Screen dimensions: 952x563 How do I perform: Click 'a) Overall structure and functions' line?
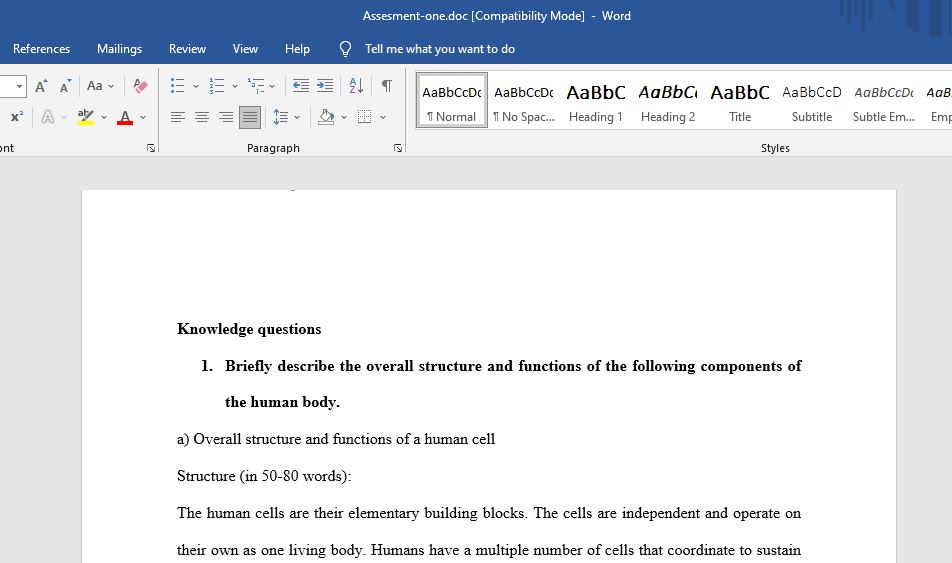click(x=336, y=439)
